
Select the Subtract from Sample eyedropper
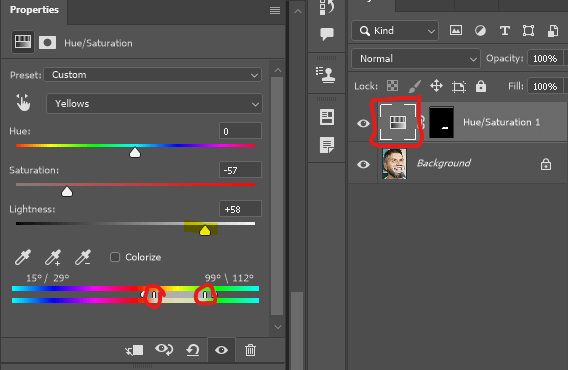[83, 257]
